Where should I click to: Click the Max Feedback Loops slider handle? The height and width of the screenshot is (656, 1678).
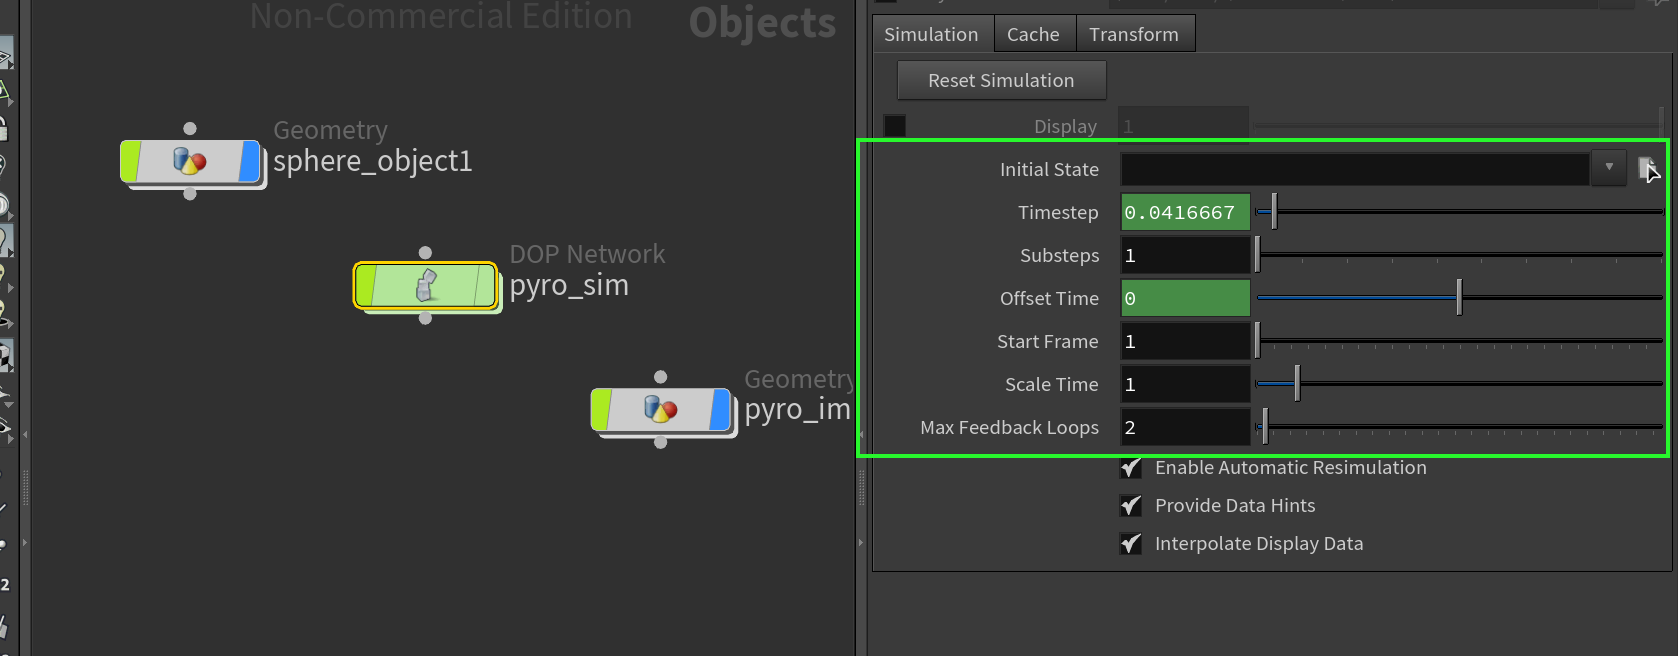click(x=1265, y=426)
